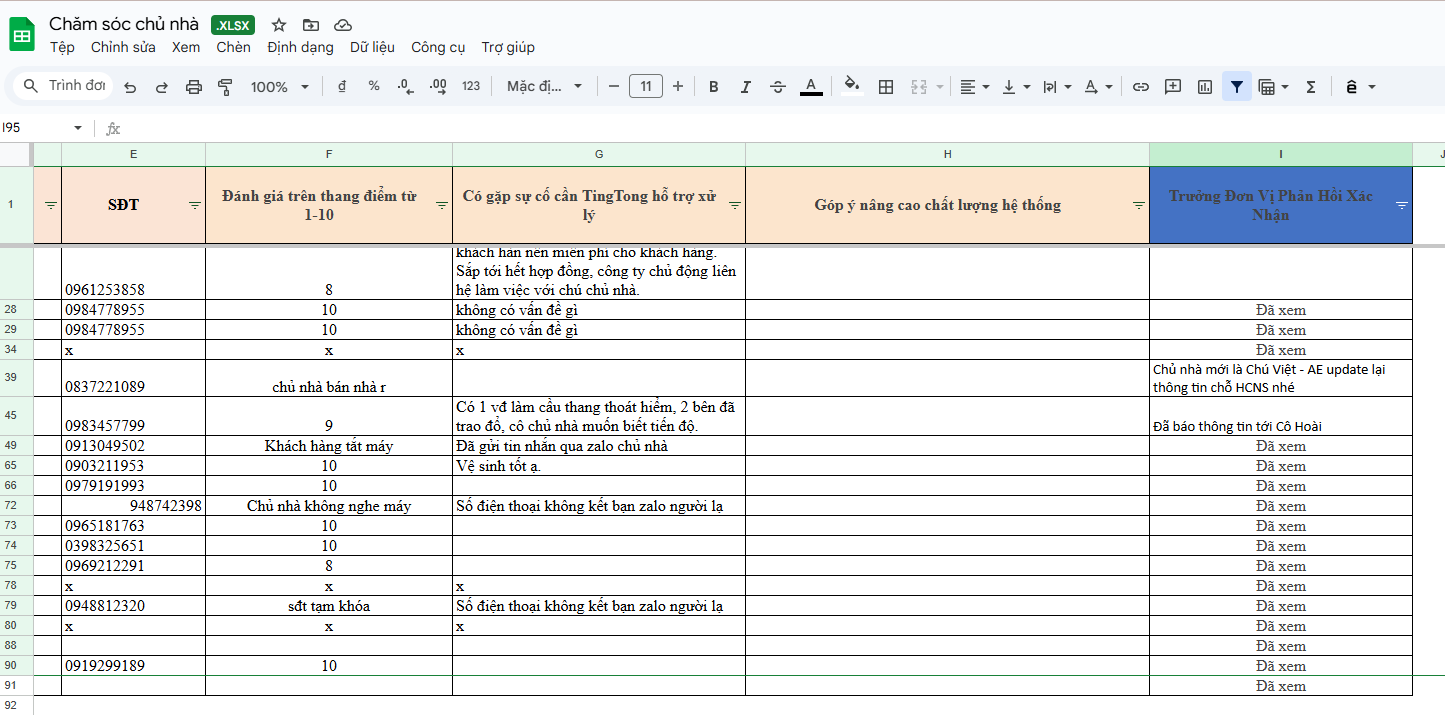Star this spreadsheet file
The image size is (1445, 715).
279,25
